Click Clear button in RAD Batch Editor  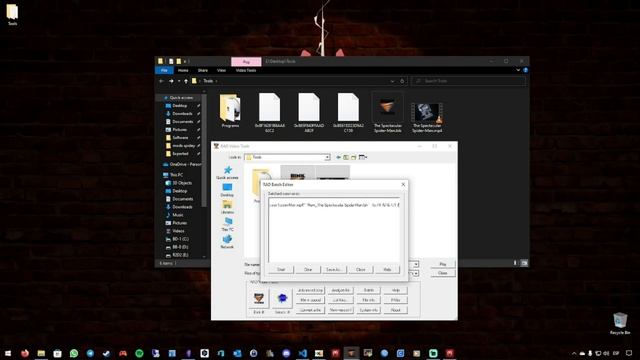308,270
